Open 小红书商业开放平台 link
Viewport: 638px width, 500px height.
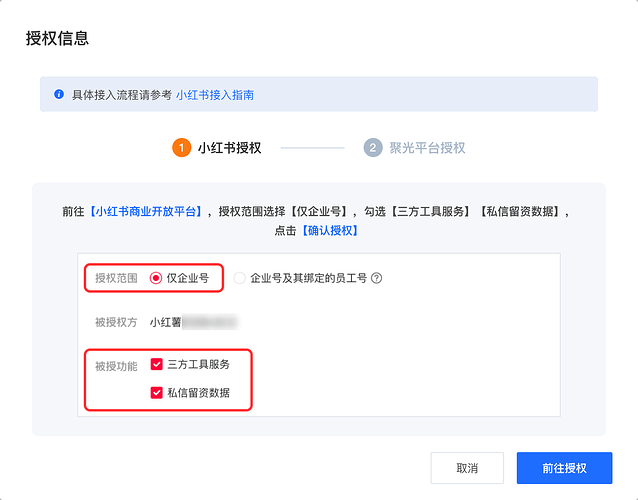click(146, 212)
